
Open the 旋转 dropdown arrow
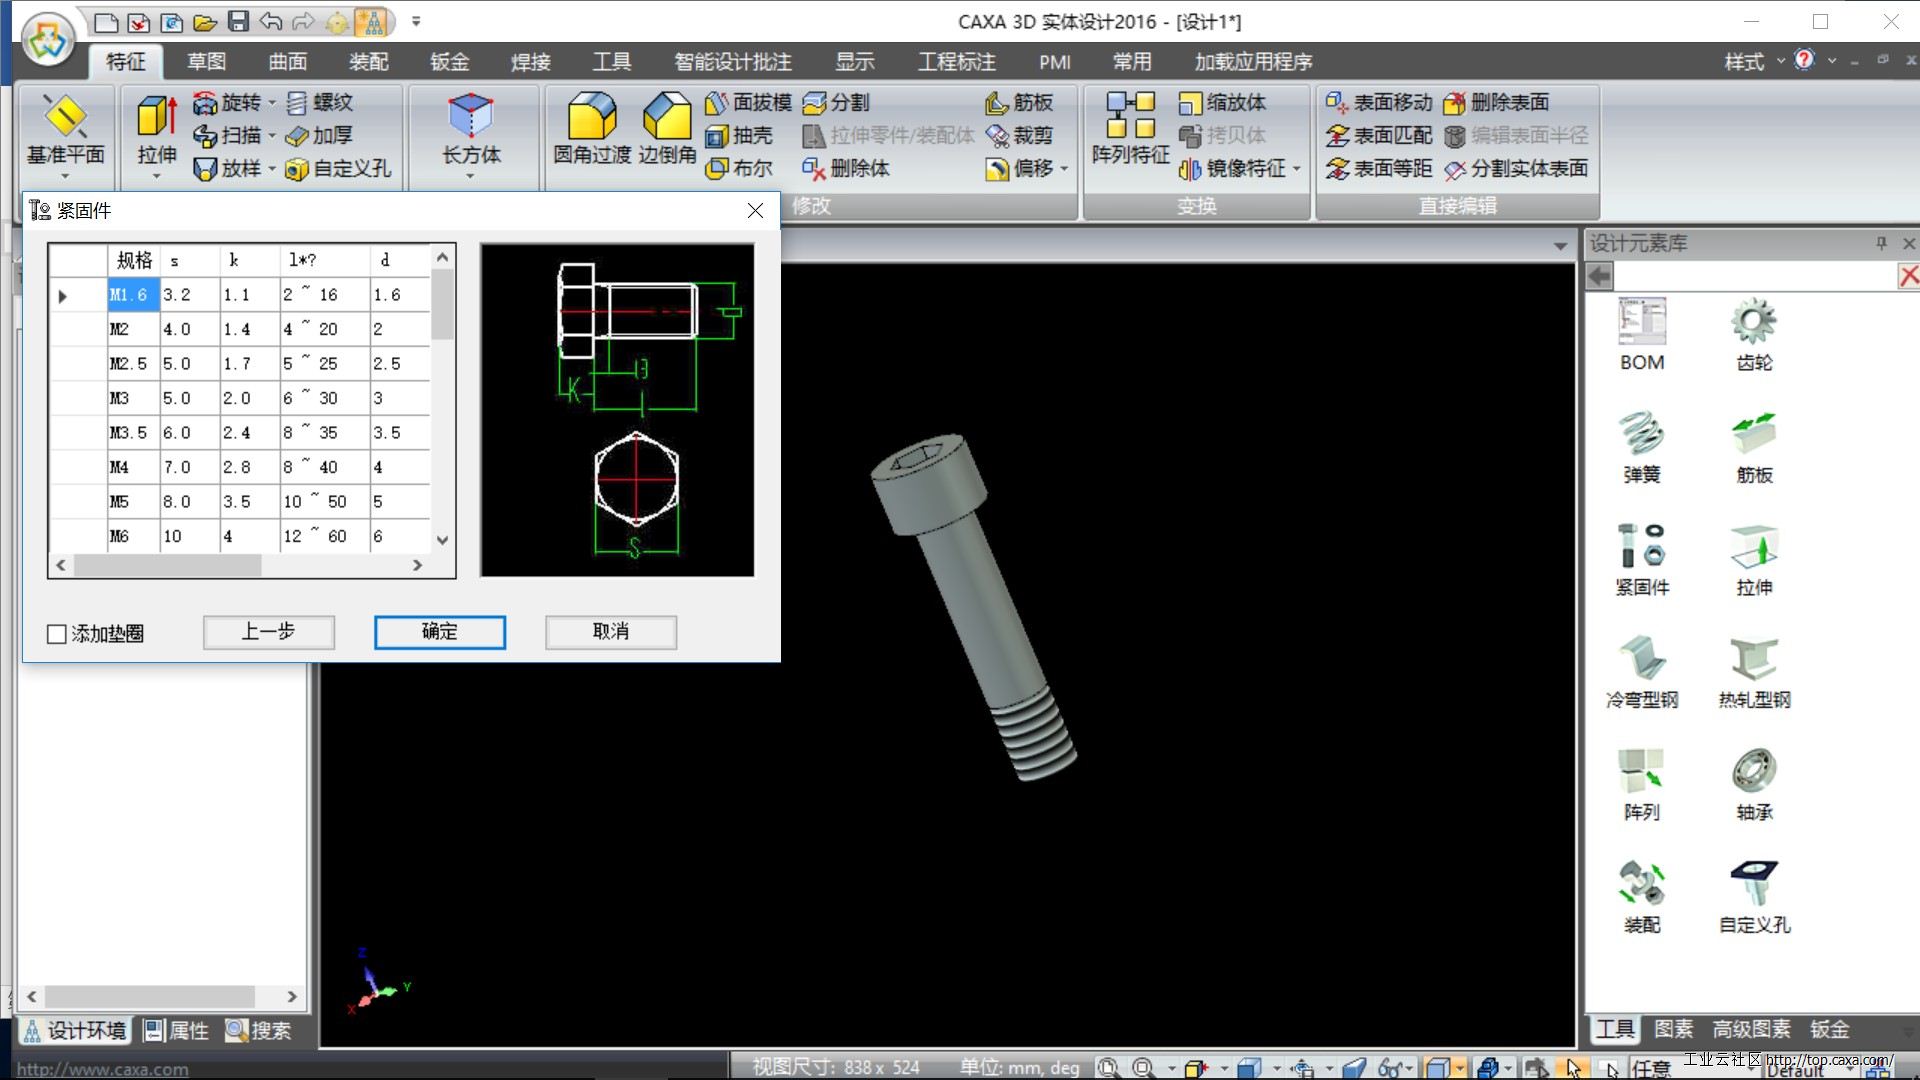click(x=271, y=102)
